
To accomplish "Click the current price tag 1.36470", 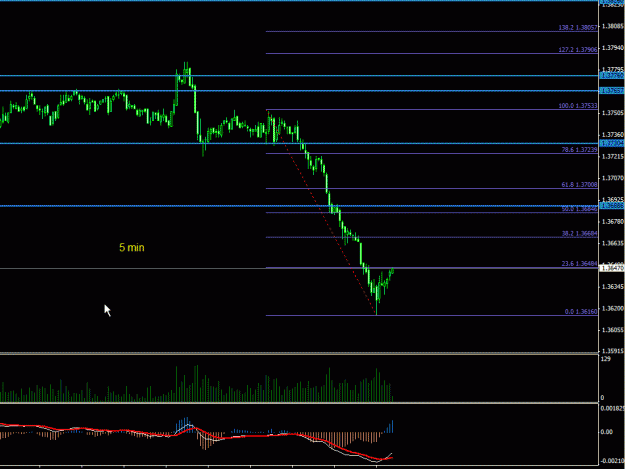I will point(612,269).
